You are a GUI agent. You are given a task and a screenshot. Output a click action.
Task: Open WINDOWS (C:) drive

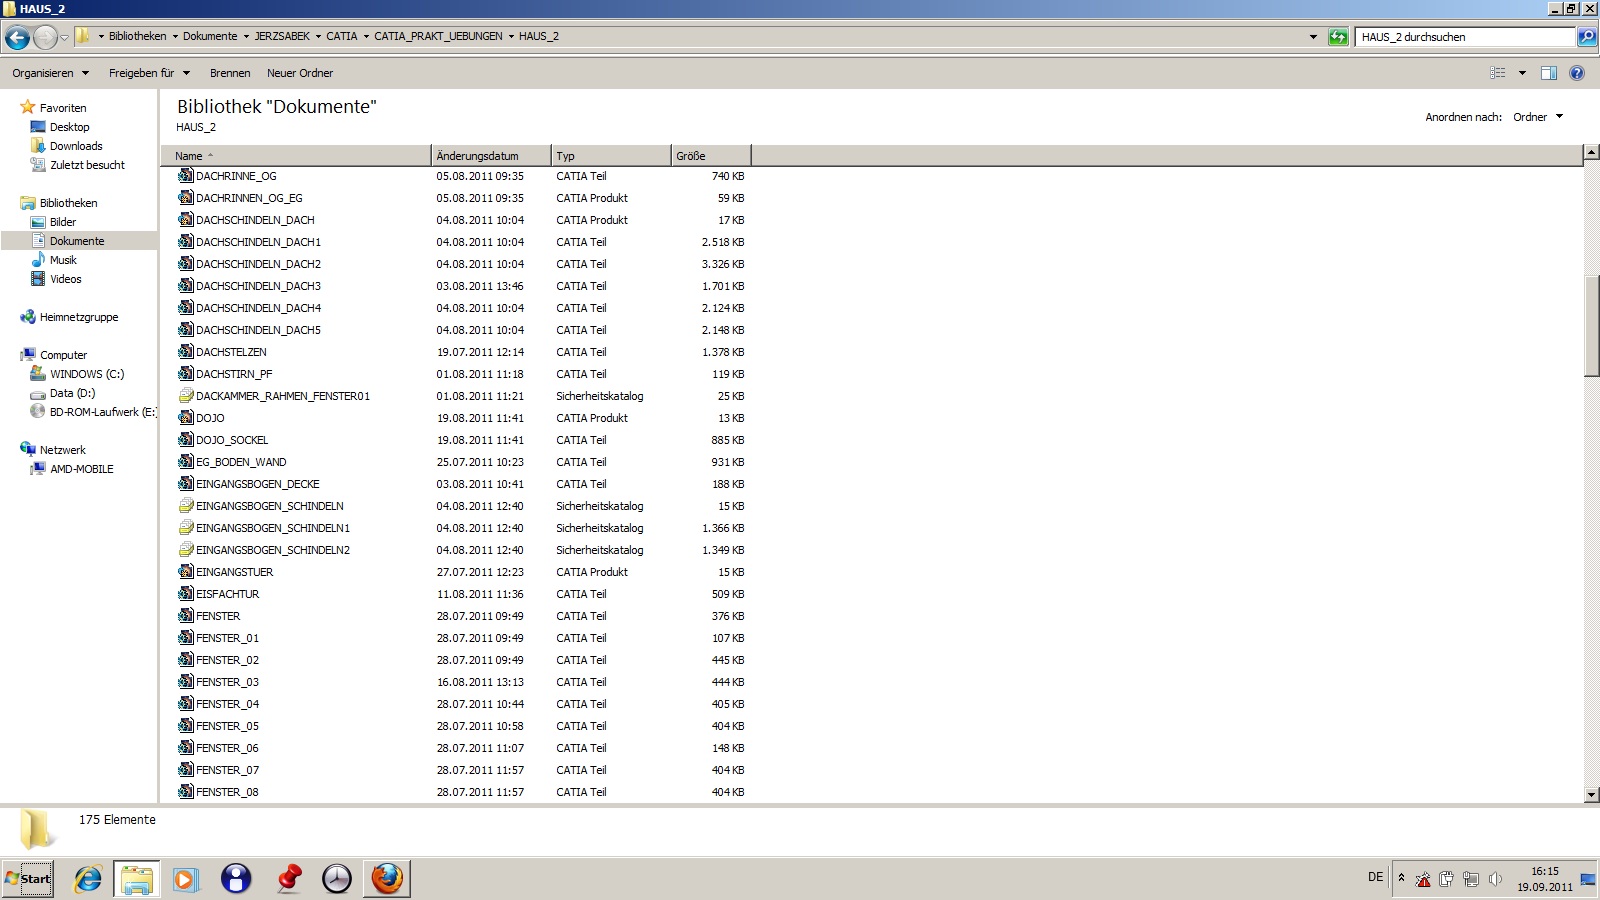(87, 374)
